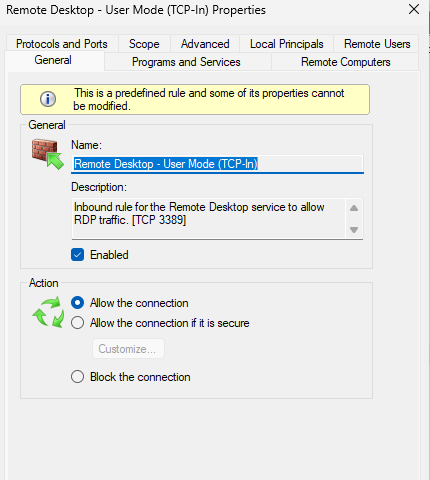Image resolution: width=430 pixels, height=480 pixels.
Task: Click inside the rule Name input field
Action: (217, 164)
